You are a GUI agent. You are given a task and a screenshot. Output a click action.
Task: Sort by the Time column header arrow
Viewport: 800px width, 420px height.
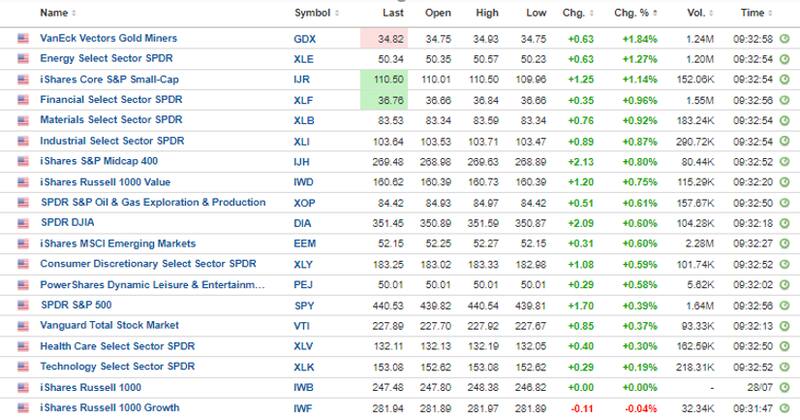pyautogui.click(x=769, y=14)
